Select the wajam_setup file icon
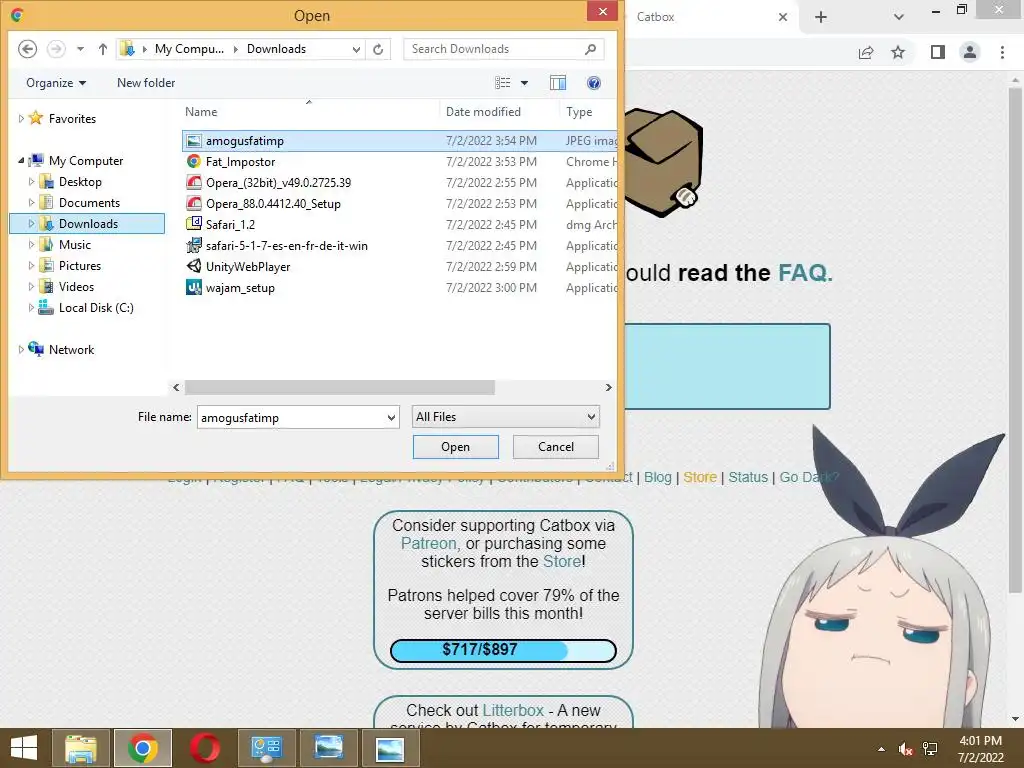1024x768 pixels. pos(194,287)
